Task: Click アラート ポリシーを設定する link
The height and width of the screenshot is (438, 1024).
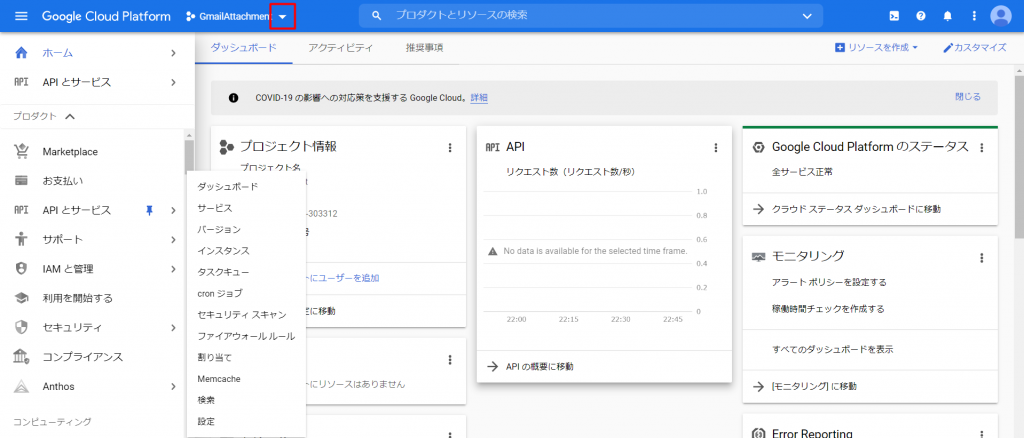Action: tap(829, 283)
